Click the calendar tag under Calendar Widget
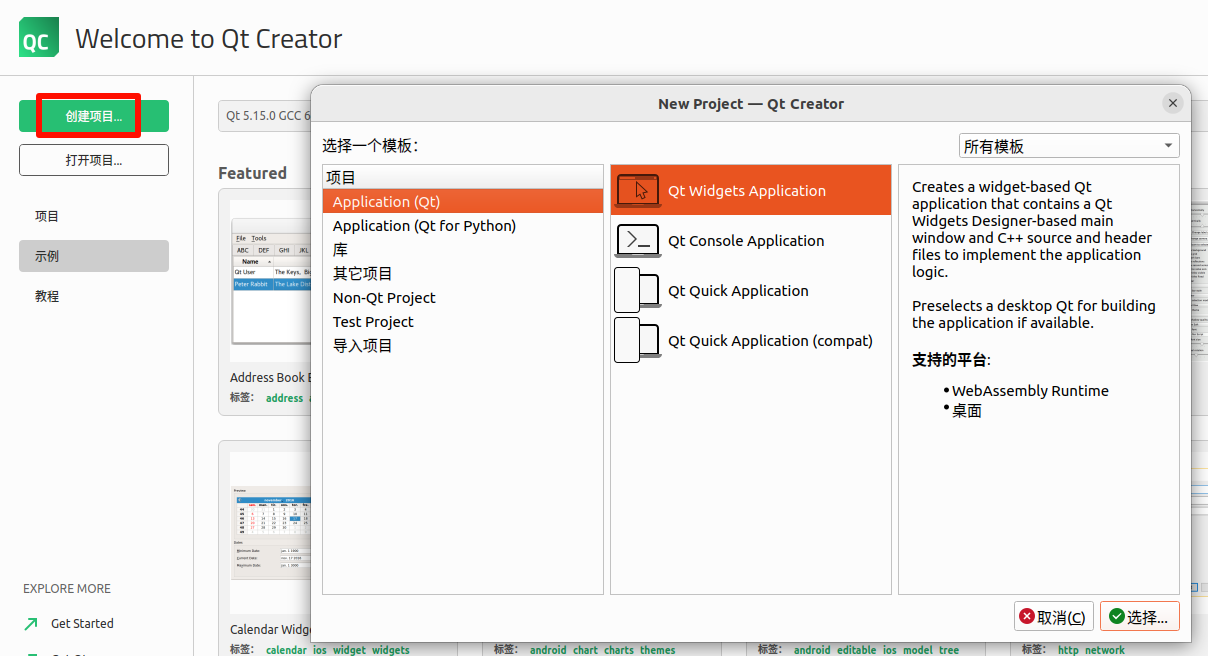Screen dimensions: 1208x656 click(x=286, y=650)
